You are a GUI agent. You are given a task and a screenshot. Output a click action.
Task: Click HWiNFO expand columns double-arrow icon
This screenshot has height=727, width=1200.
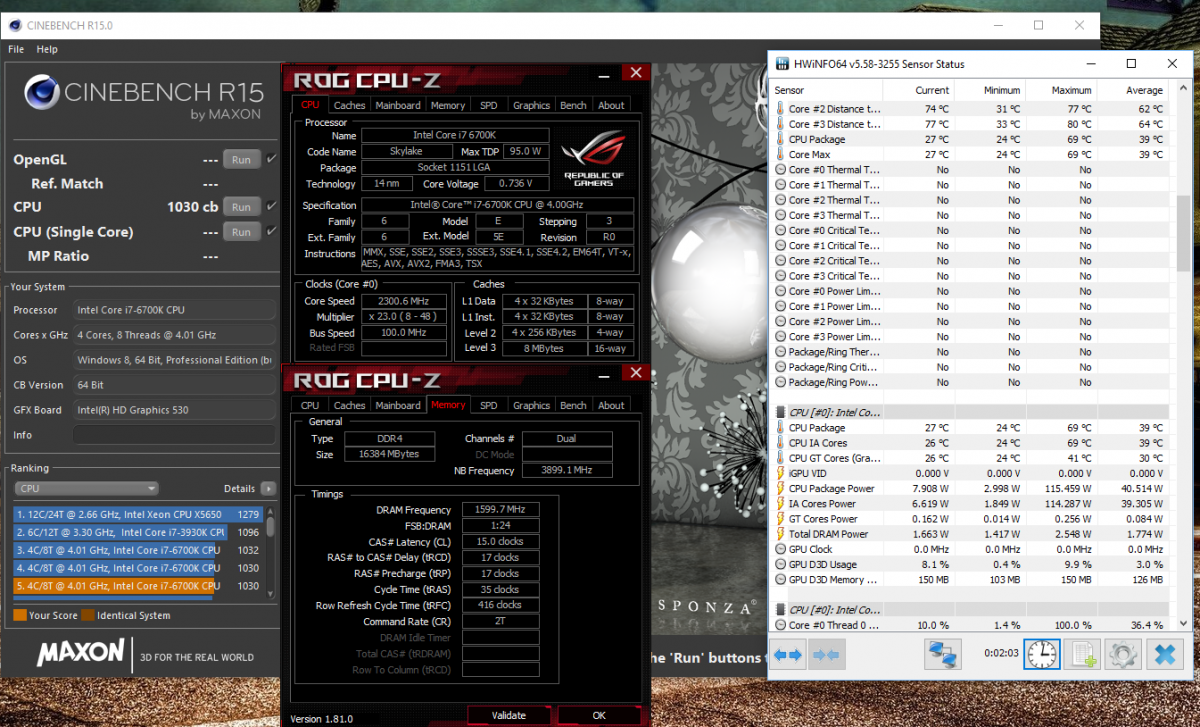788,655
